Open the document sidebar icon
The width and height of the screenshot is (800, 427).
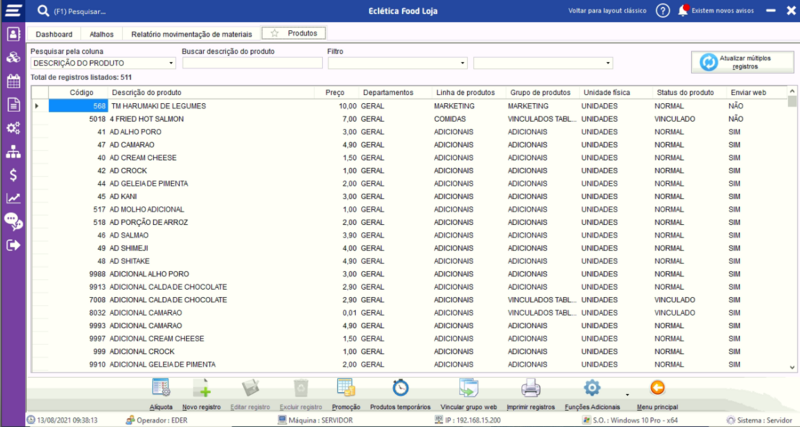point(13,105)
